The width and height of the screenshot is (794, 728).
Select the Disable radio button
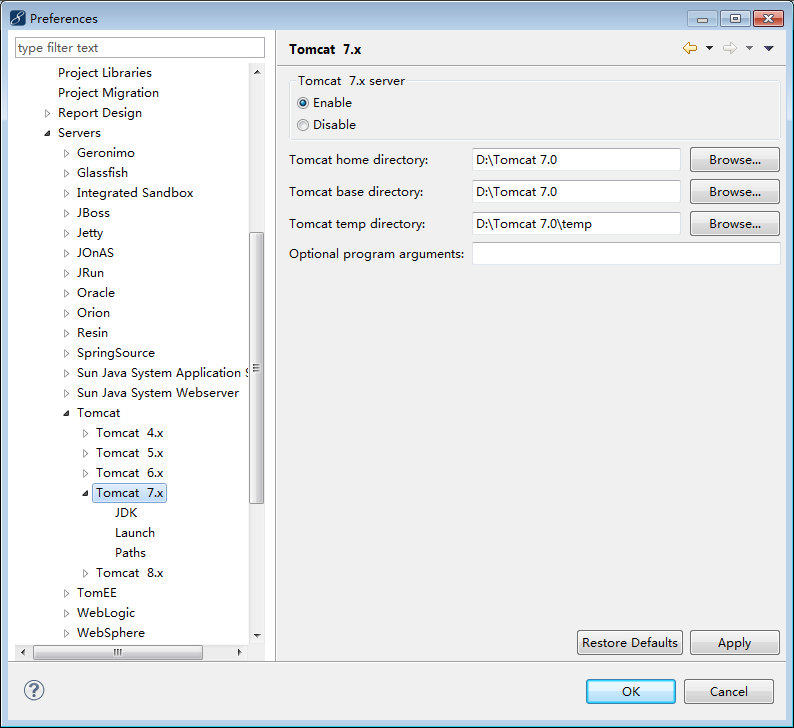coord(303,125)
